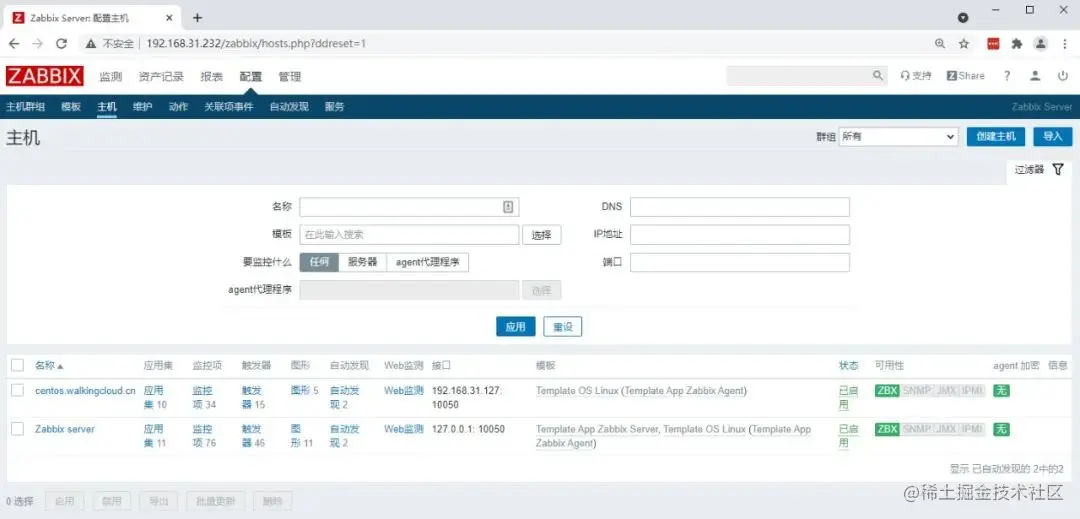1080x519 pixels.
Task: Open 报表 main menu
Action: 211,76
